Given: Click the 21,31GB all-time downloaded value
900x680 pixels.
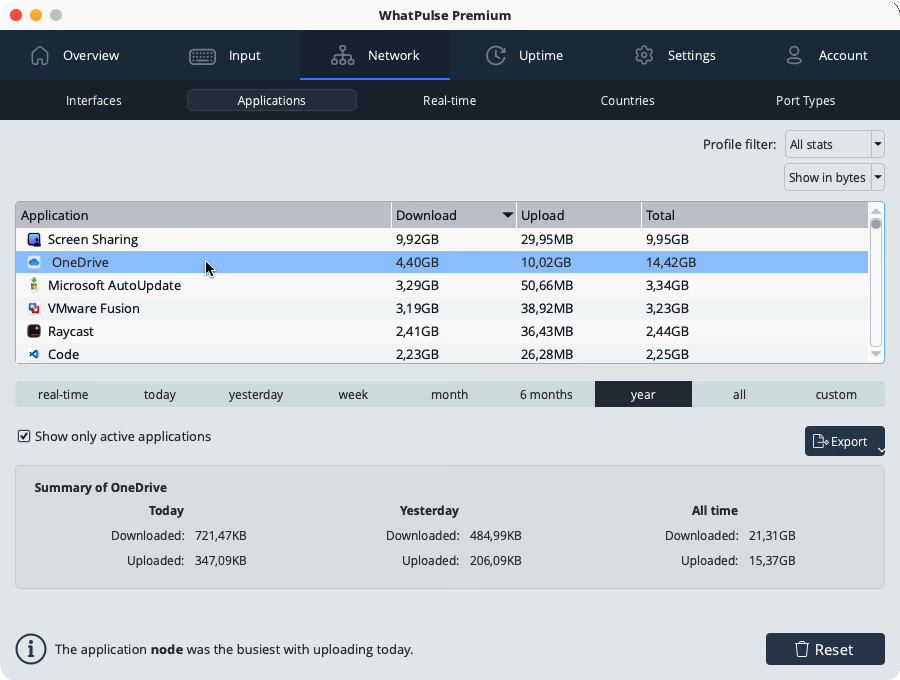Looking at the screenshot, I should tap(772, 535).
